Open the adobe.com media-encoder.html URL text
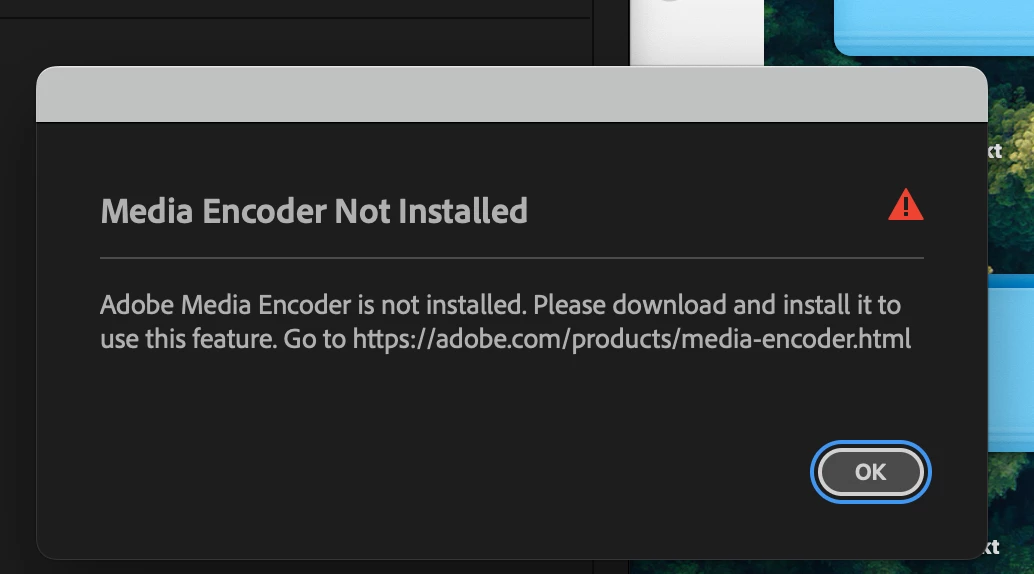The height and width of the screenshot is (574, 1034). coord(632,339)
